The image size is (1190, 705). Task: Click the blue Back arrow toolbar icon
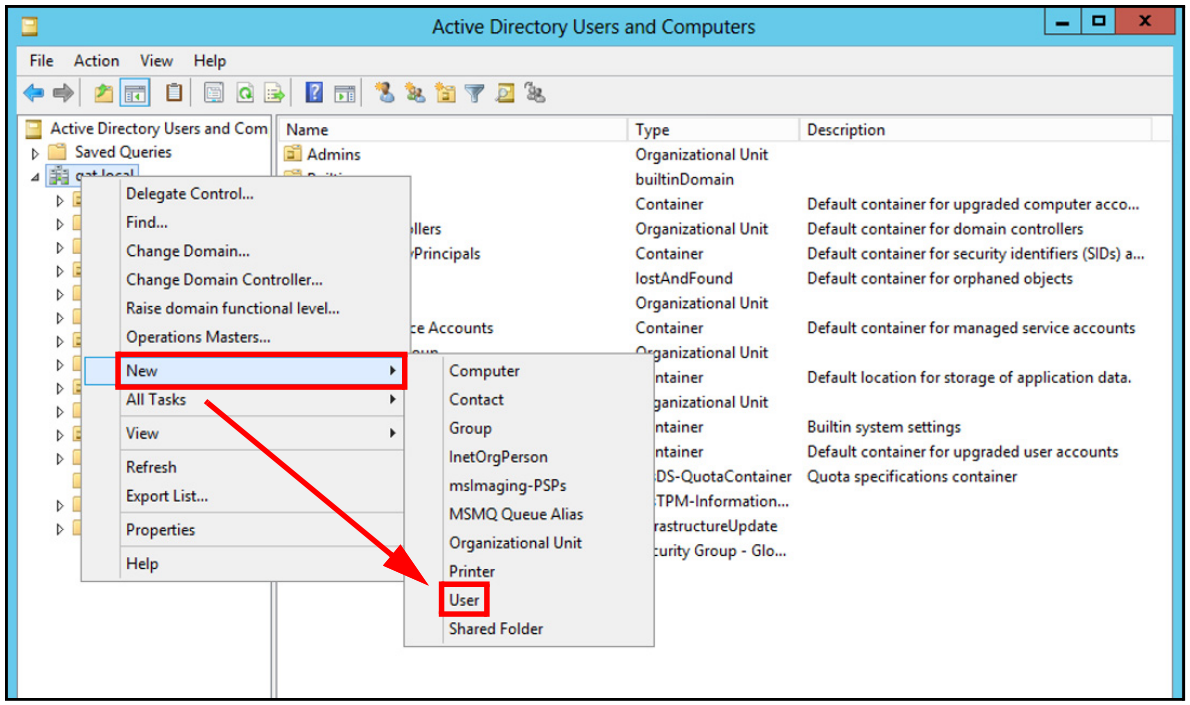33,93
